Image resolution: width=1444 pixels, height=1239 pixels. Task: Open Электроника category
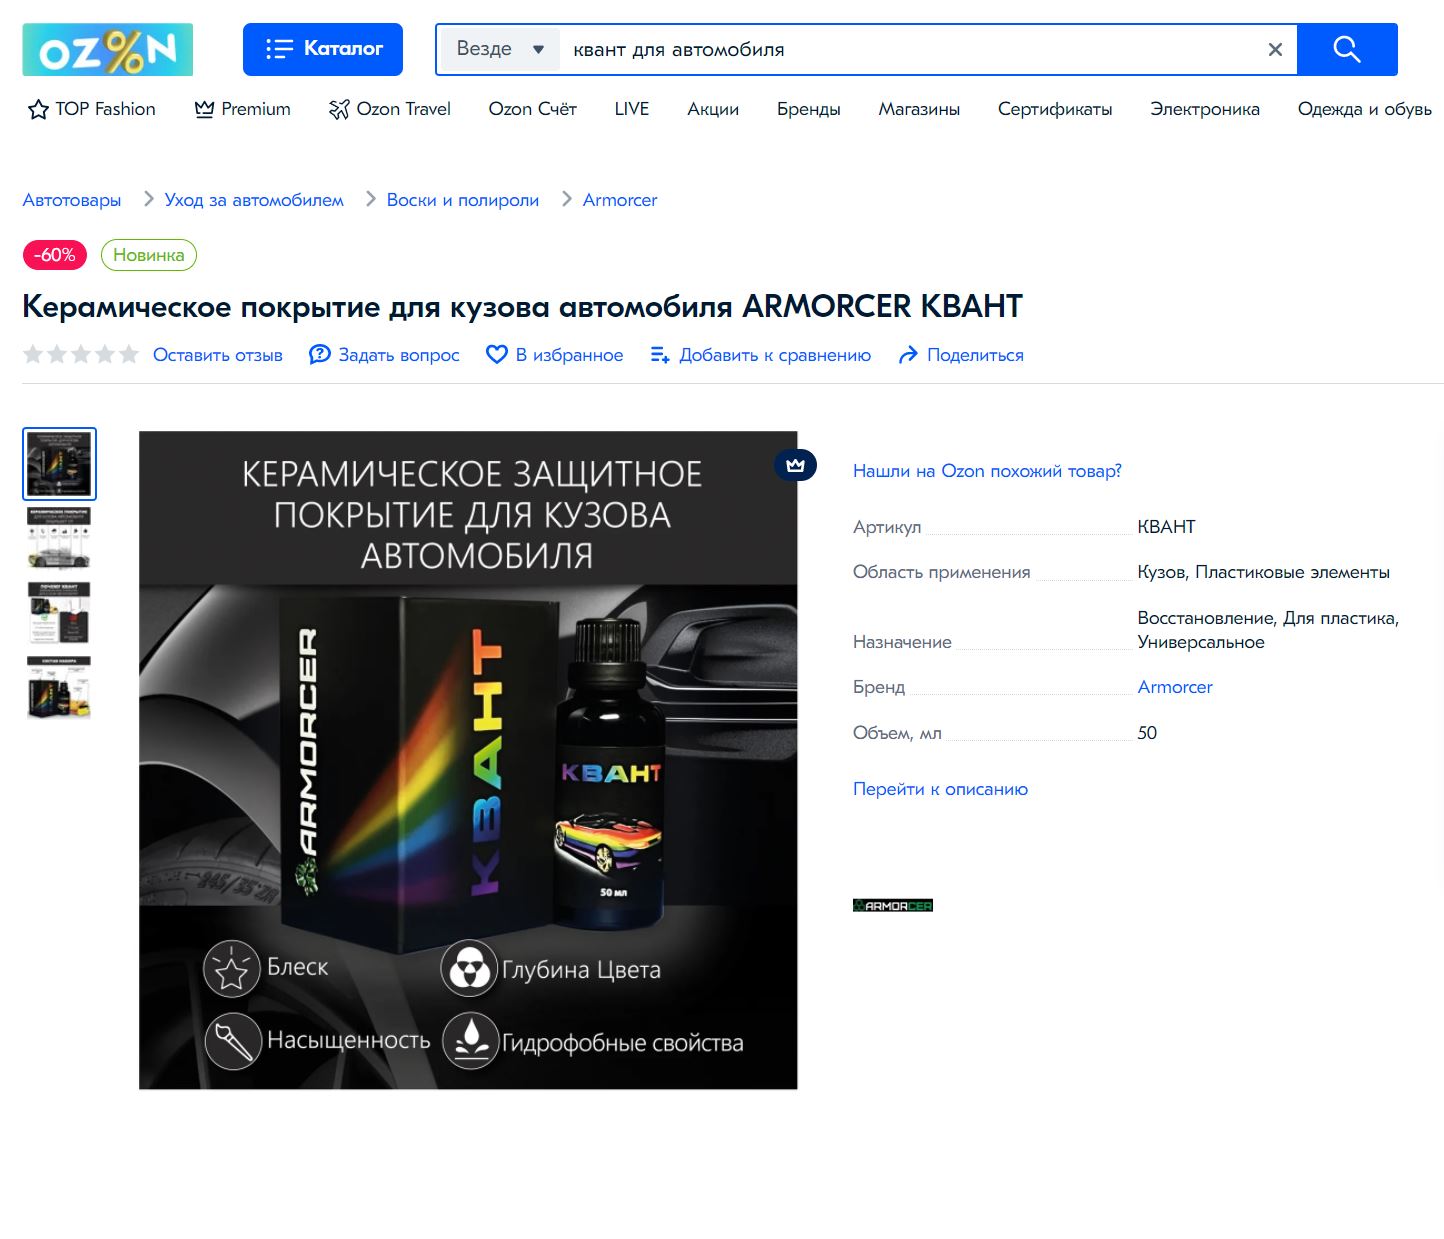click(1205, 109)
